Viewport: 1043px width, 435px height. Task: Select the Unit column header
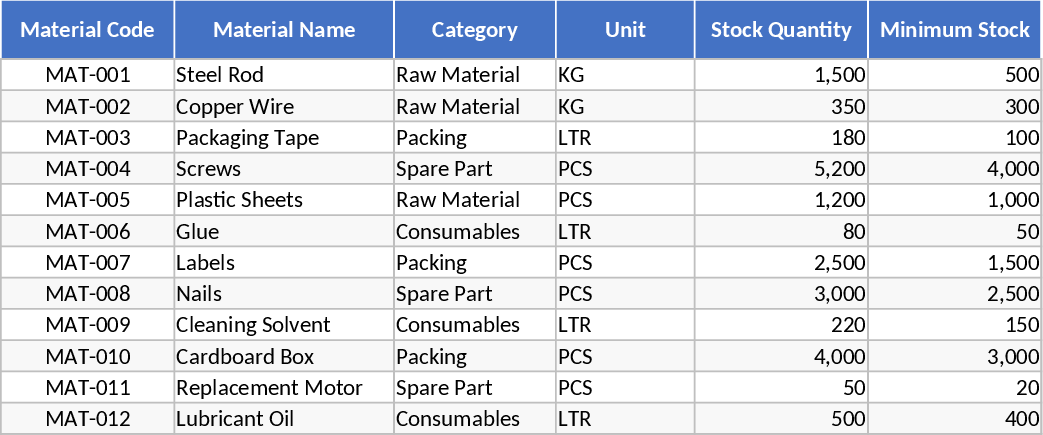625,30
